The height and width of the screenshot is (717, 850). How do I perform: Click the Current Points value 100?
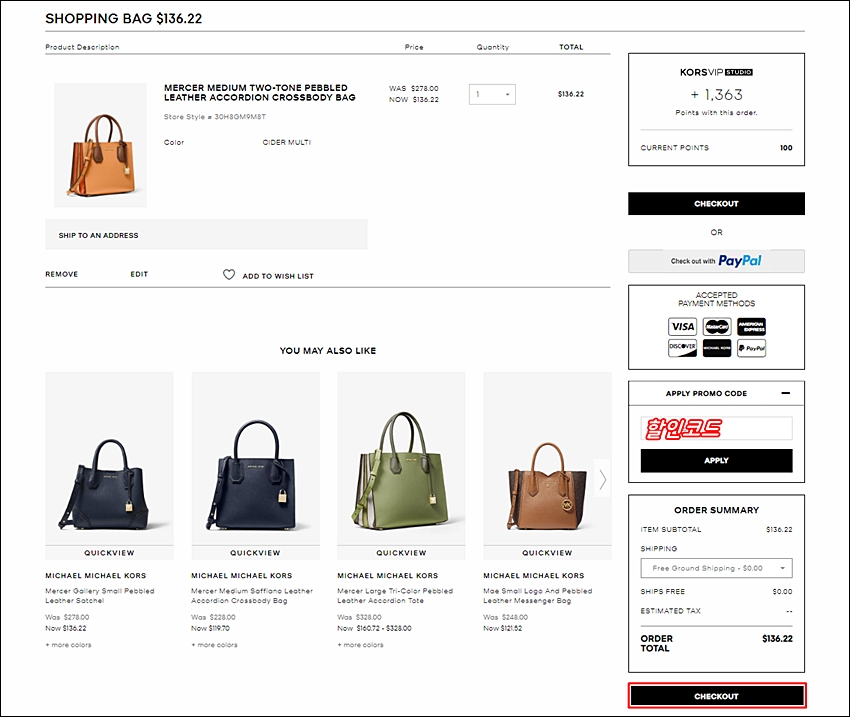point(786,147)
